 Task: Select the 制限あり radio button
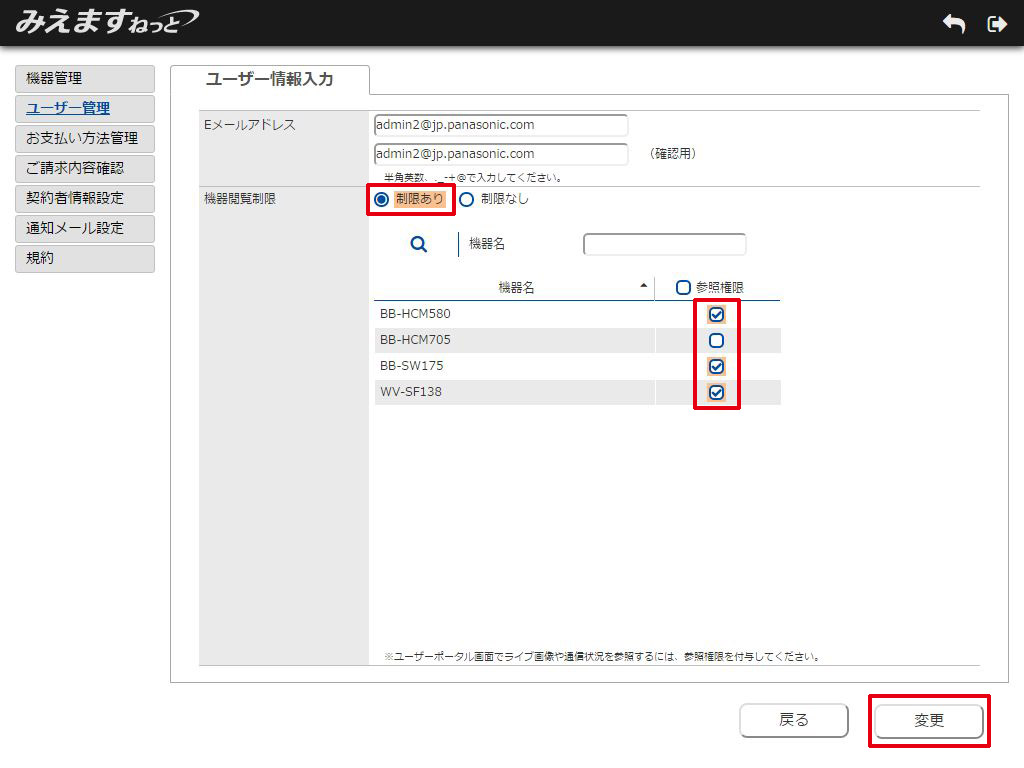click(381, 199)
